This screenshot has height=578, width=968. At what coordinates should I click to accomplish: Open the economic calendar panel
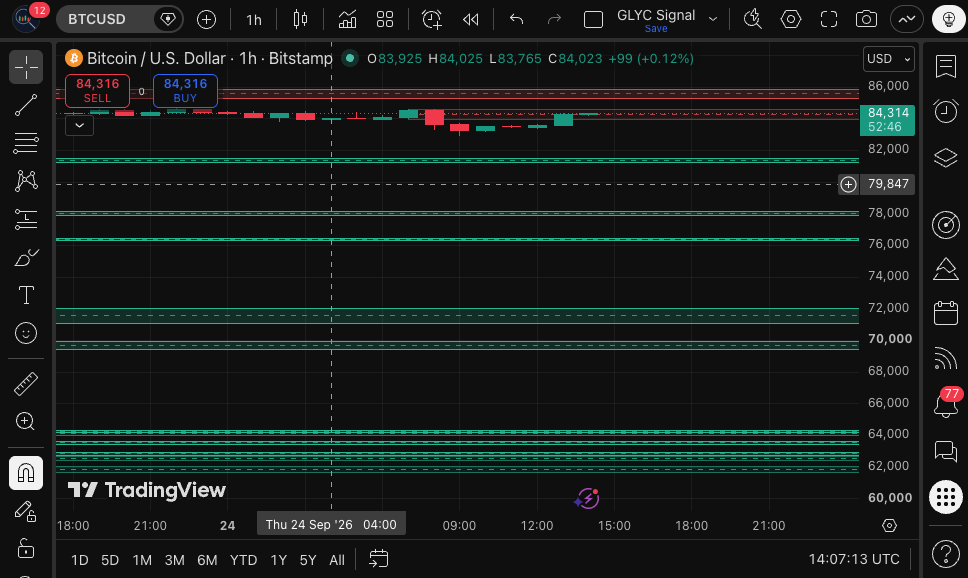click(946, 312)
